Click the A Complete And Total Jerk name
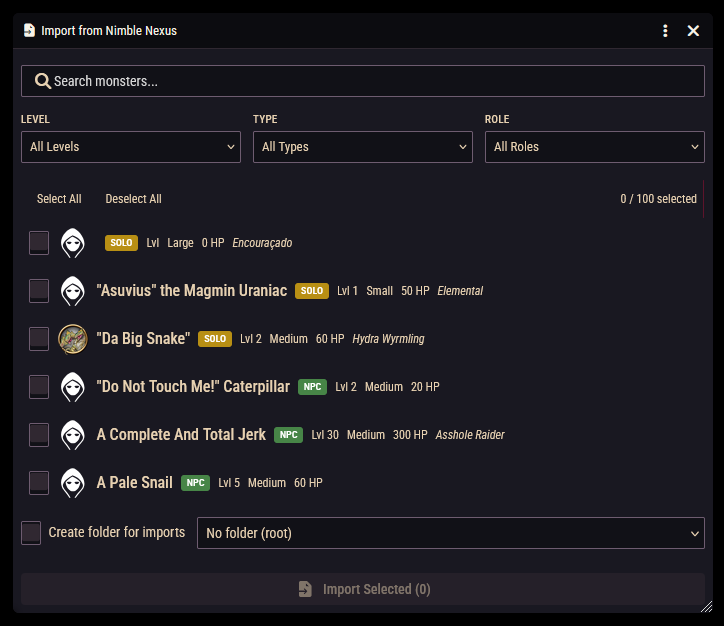 point(181,435)
